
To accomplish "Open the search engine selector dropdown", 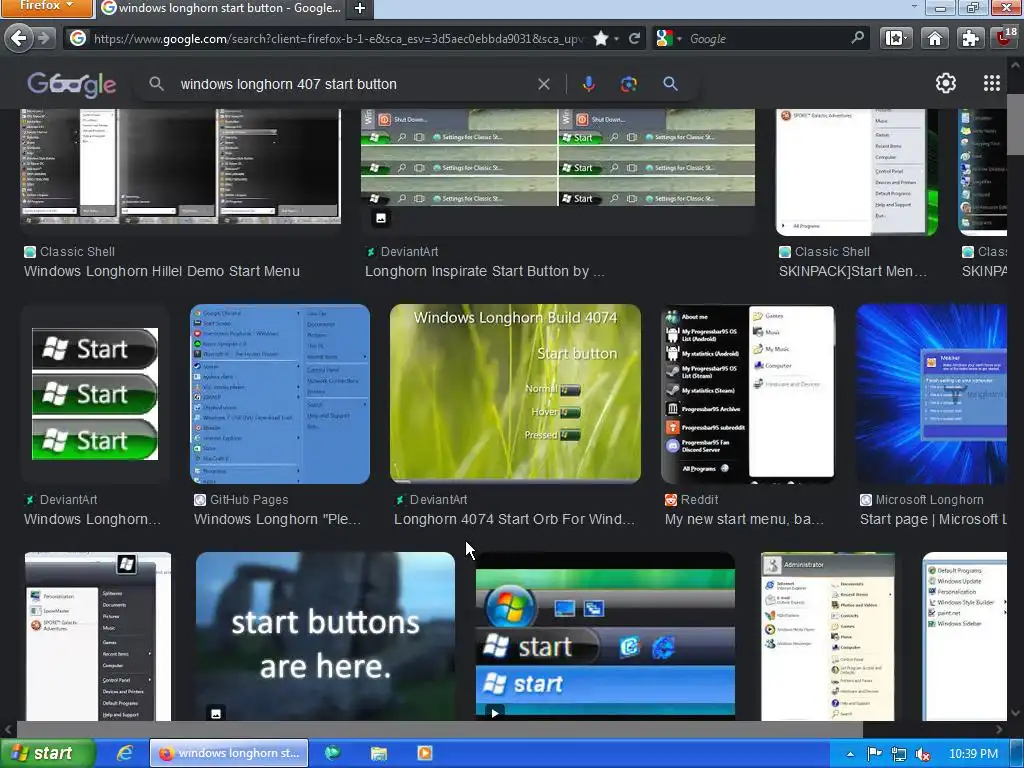I will [x=669, y=39].
